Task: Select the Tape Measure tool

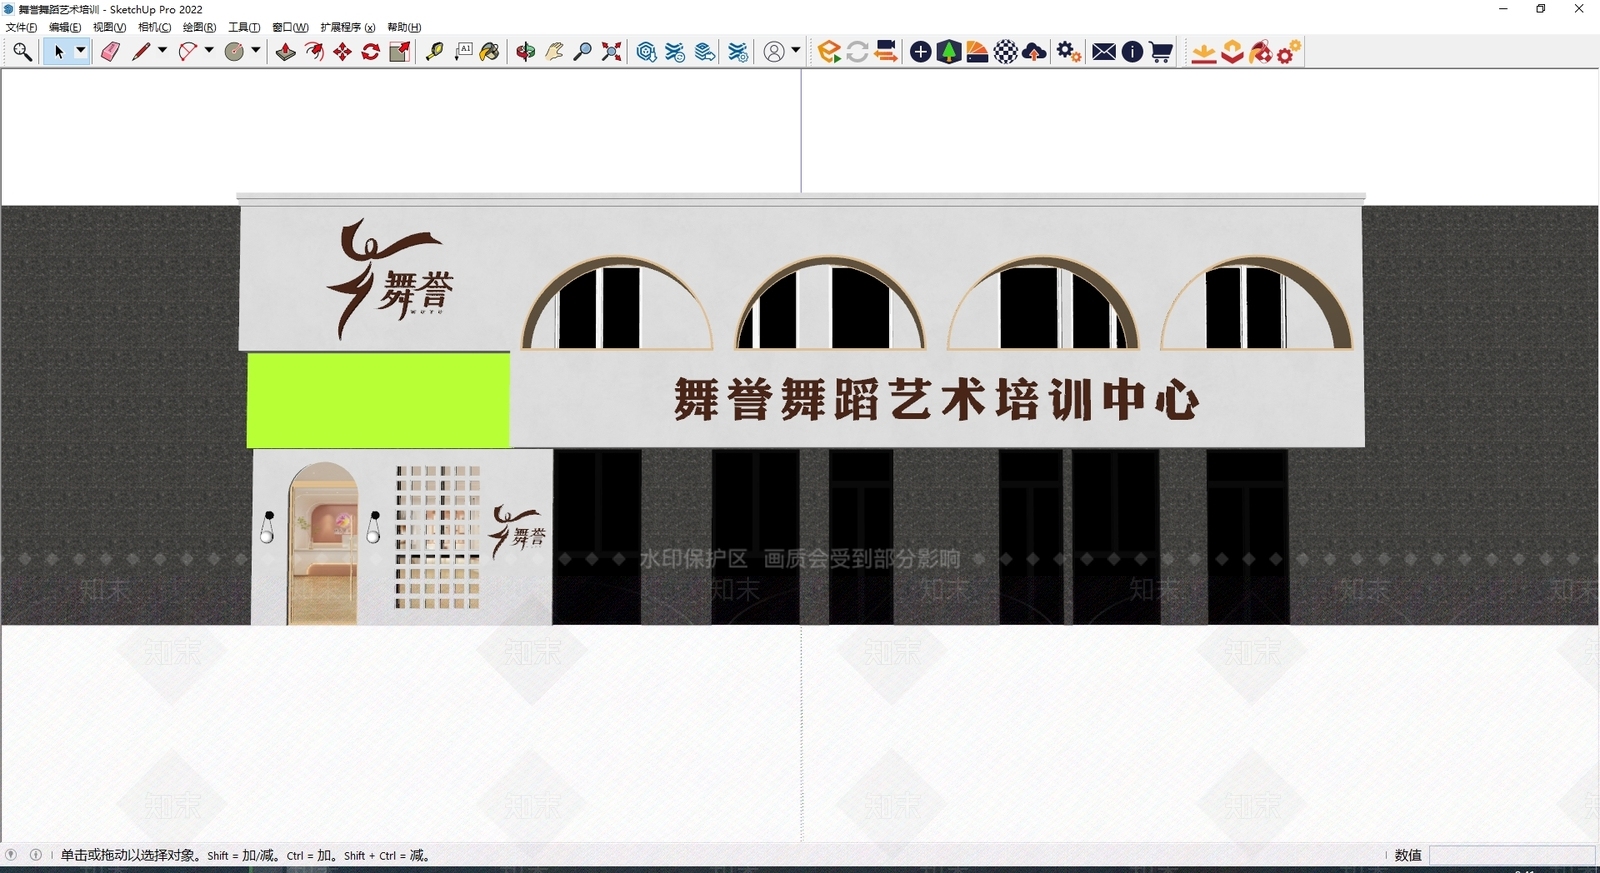Action: pos(434,52)
